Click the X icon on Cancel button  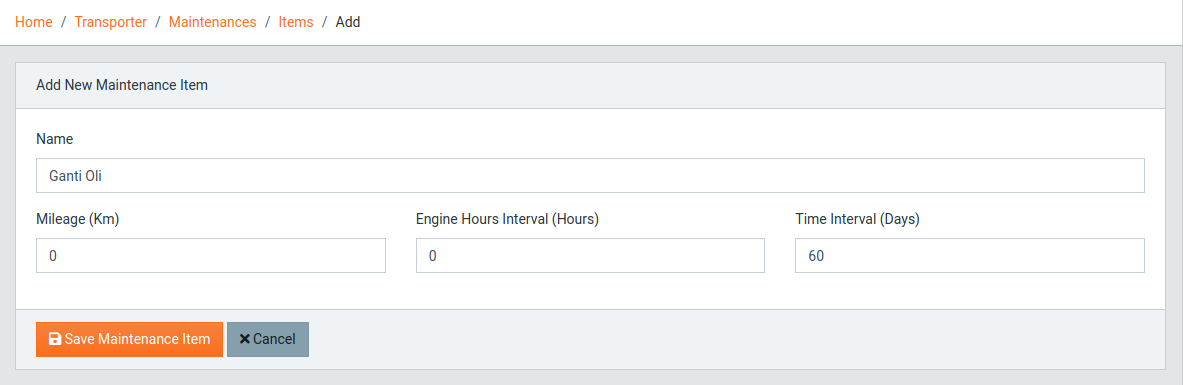[244, 339]
